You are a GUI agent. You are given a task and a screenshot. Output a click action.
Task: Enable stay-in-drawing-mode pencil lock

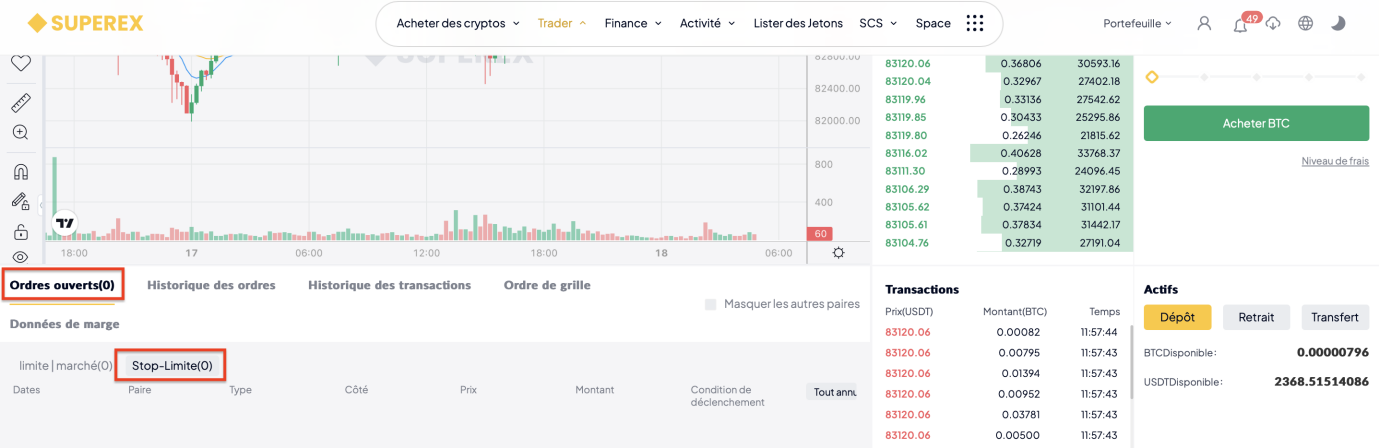pyautogui.click(x=20, y=202)
